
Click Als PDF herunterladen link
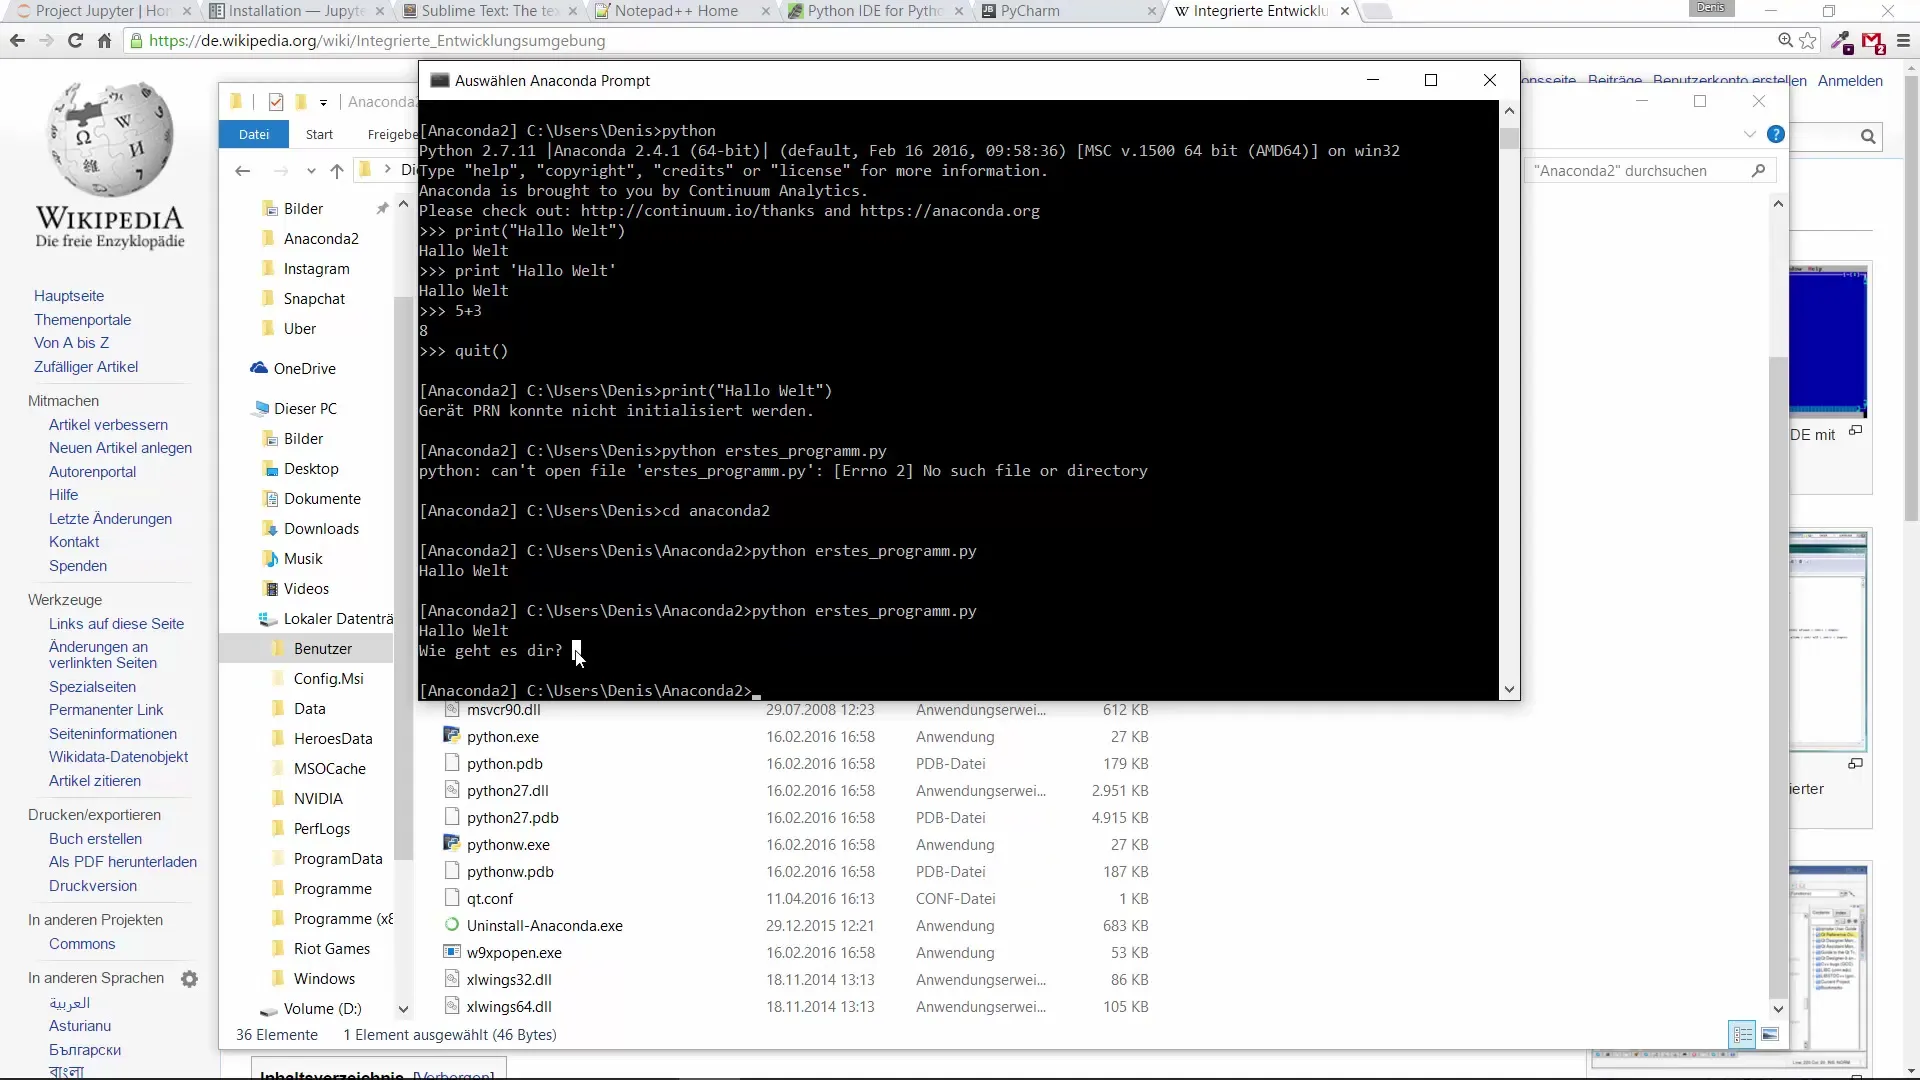pos(123,862)
